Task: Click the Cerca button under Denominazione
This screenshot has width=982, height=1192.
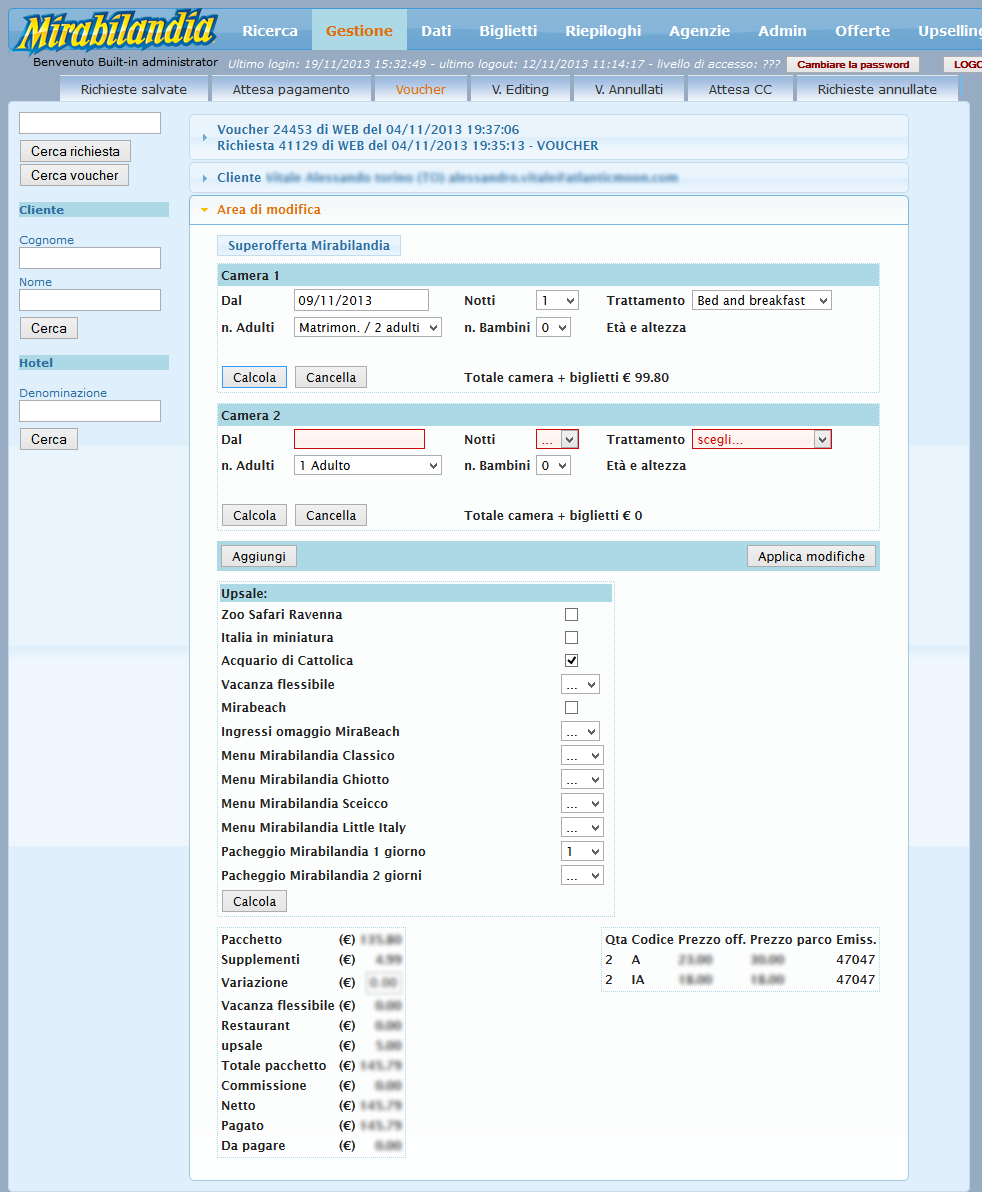Action: pyautogui.click(x=49, y=439)
